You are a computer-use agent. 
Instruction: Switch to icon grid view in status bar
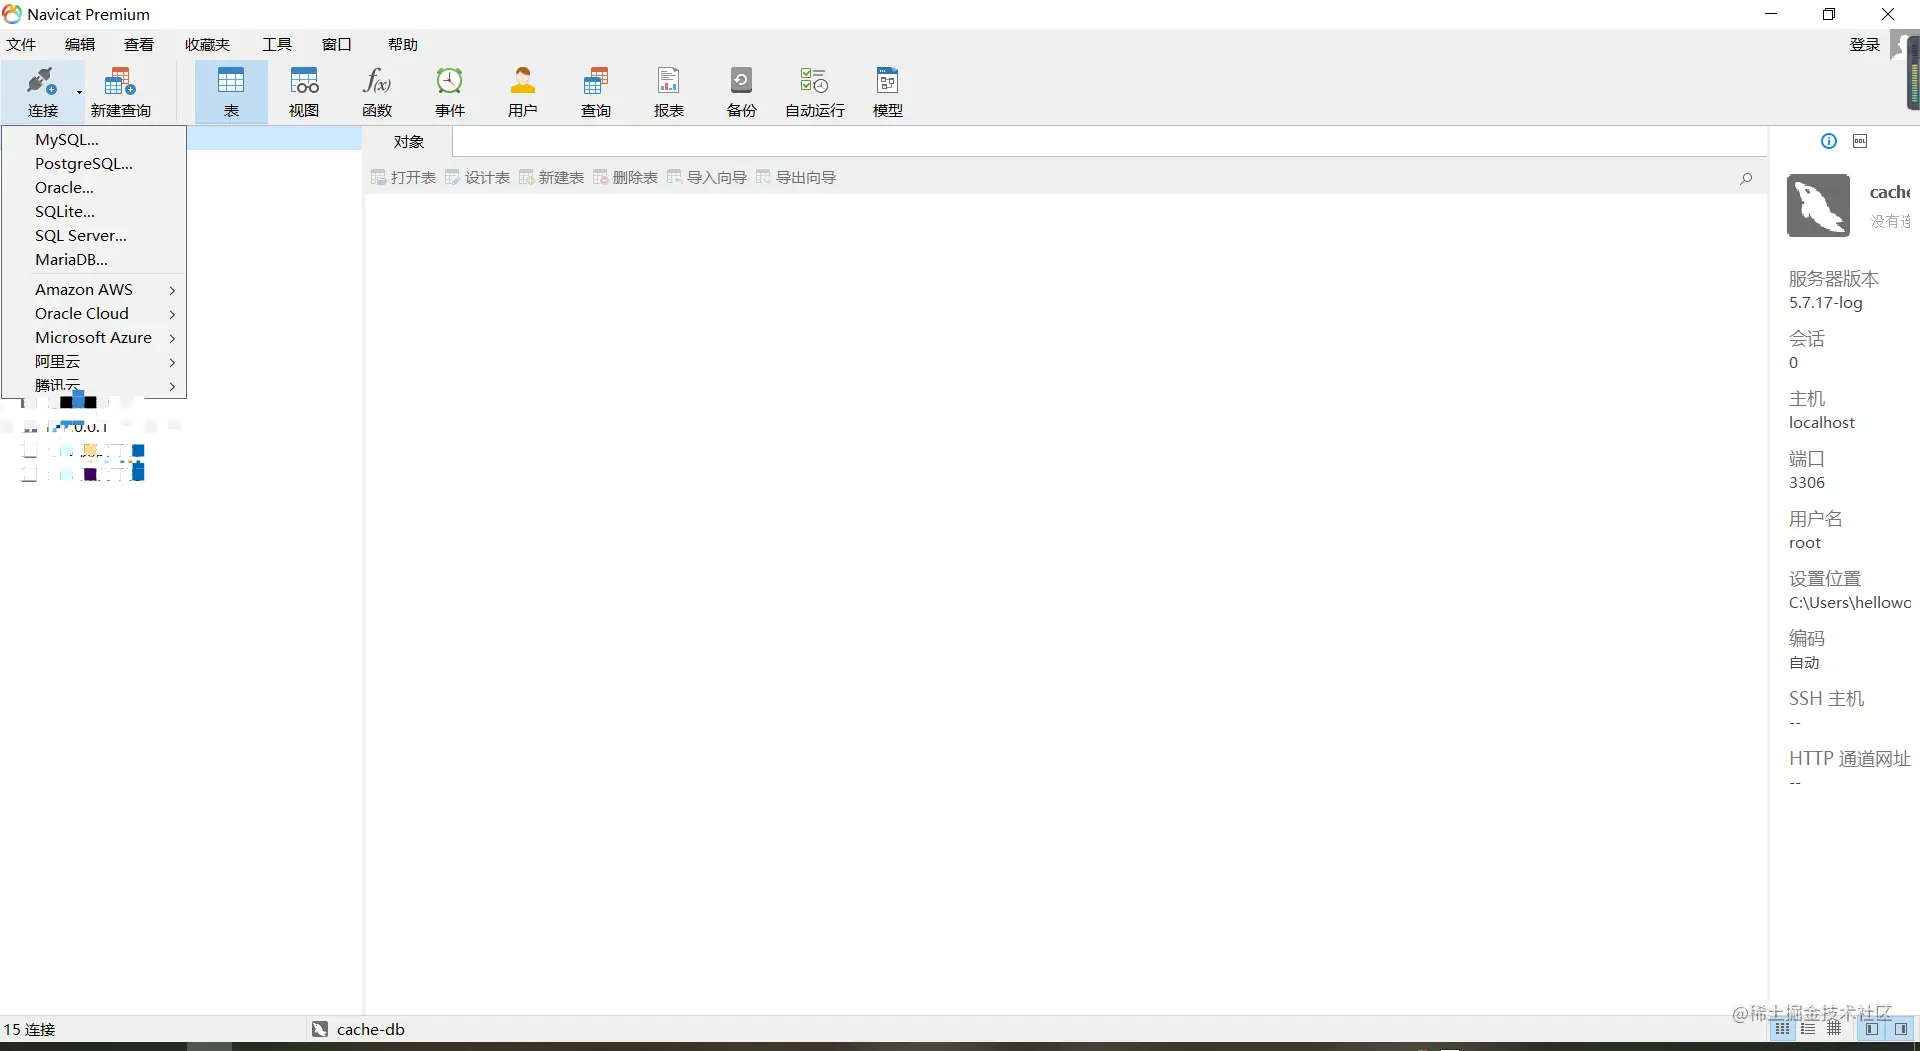tap(1783, 1029)
